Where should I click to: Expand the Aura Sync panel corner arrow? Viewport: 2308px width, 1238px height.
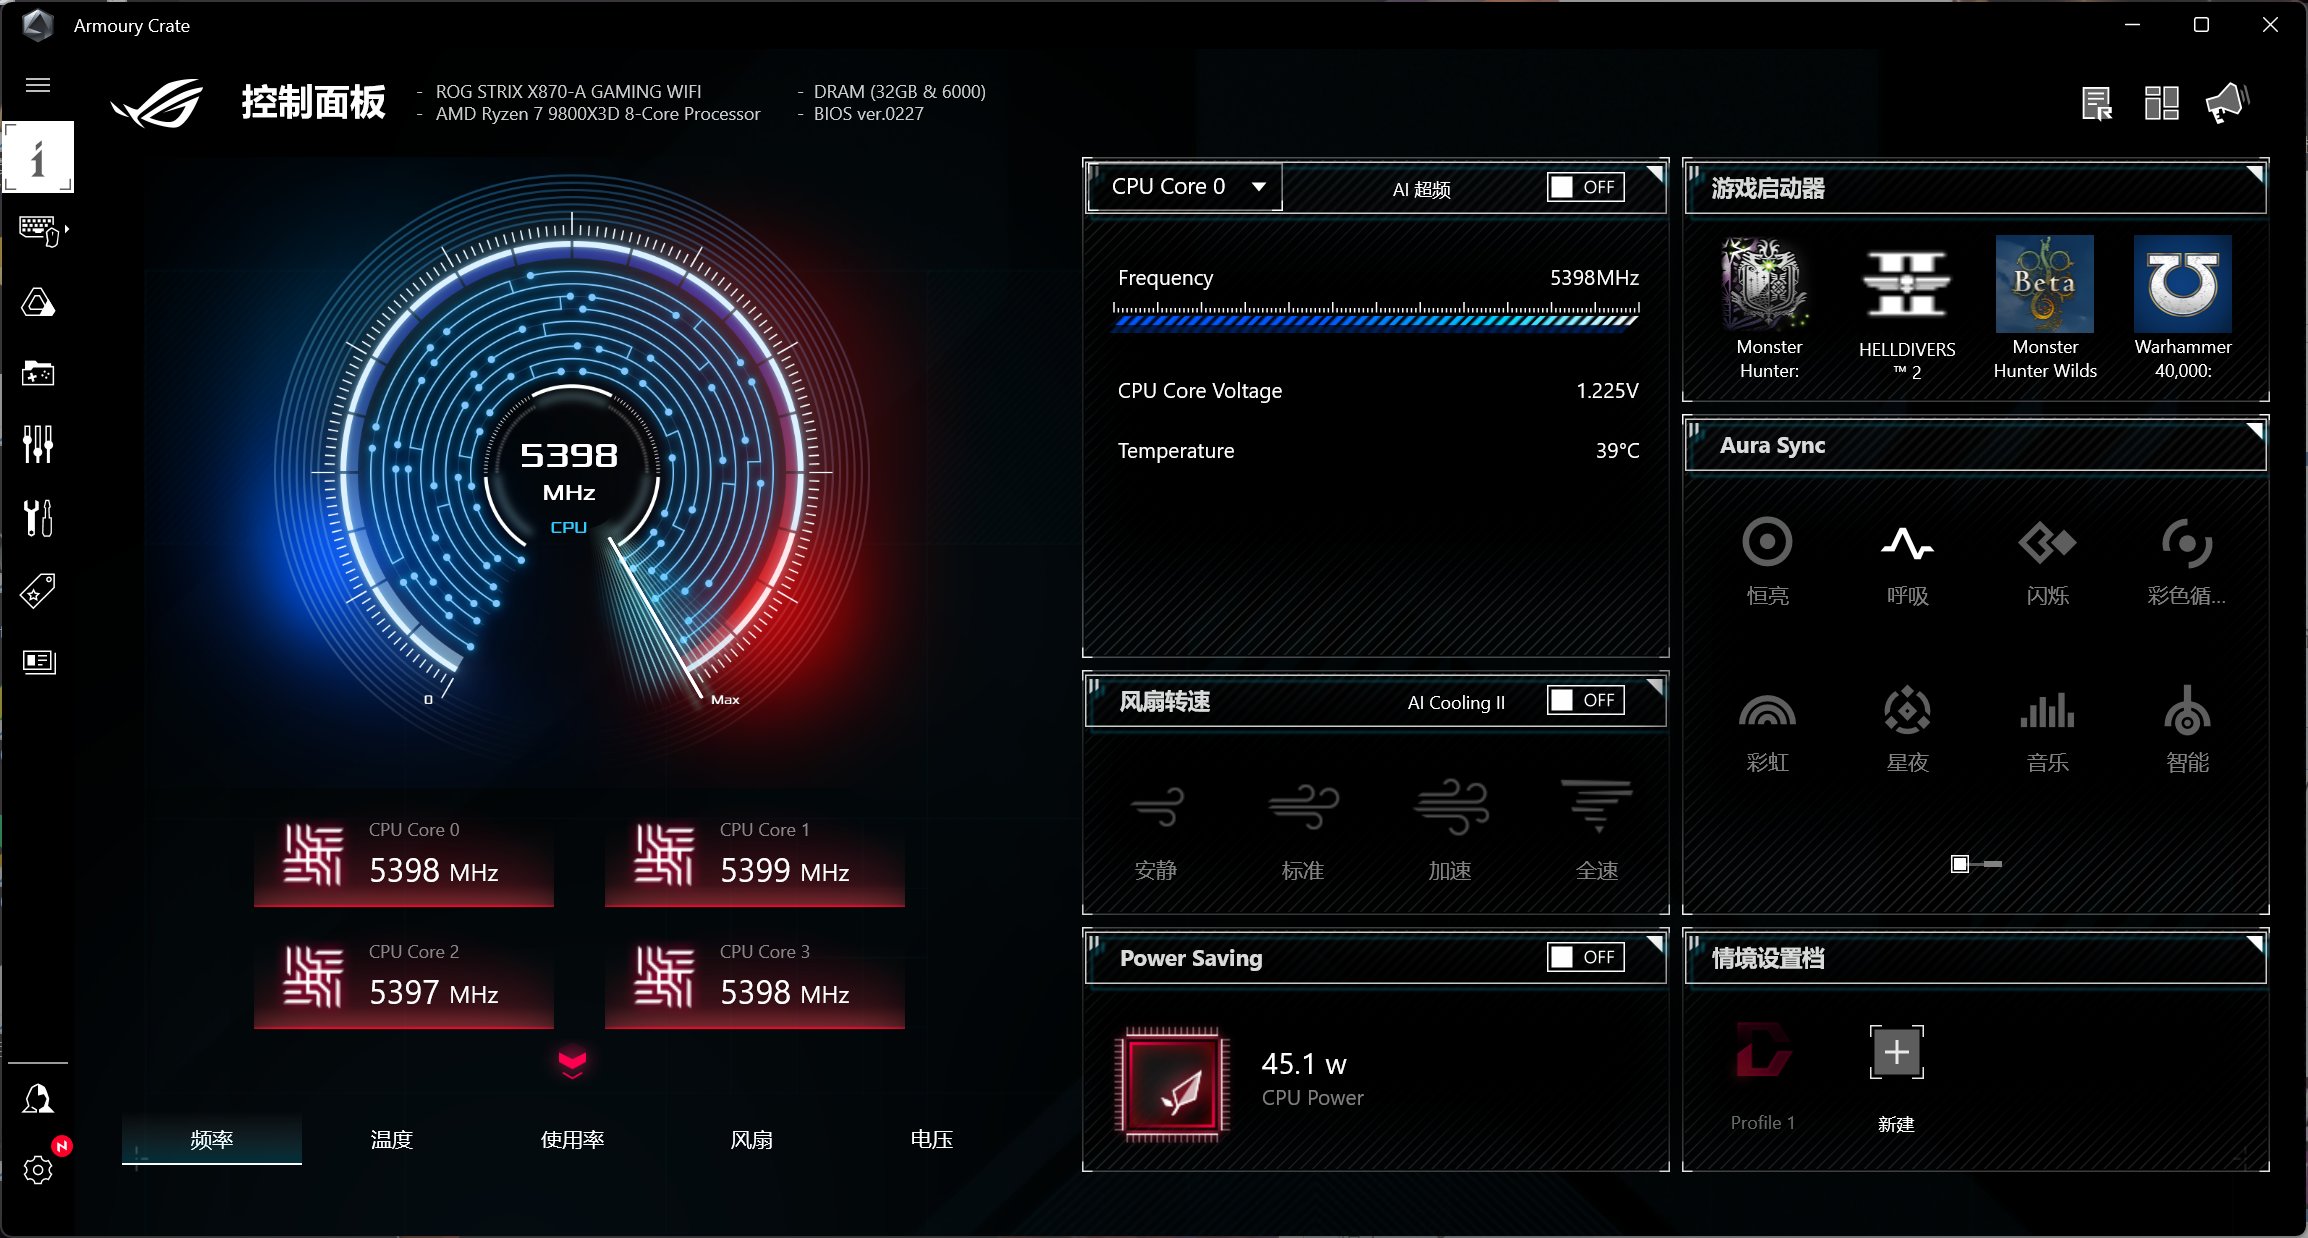point(2255,430)
